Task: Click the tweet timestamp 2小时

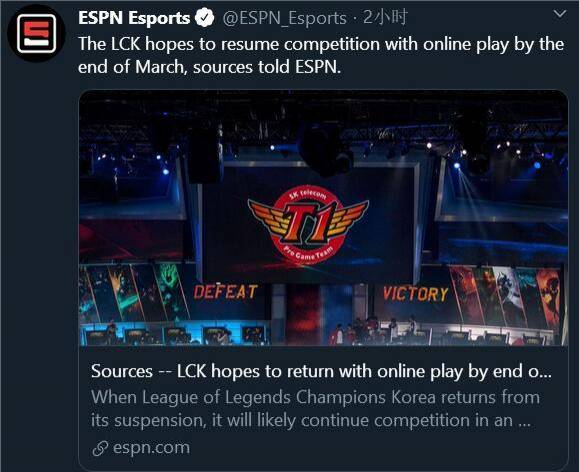Action: pos(386,17)
